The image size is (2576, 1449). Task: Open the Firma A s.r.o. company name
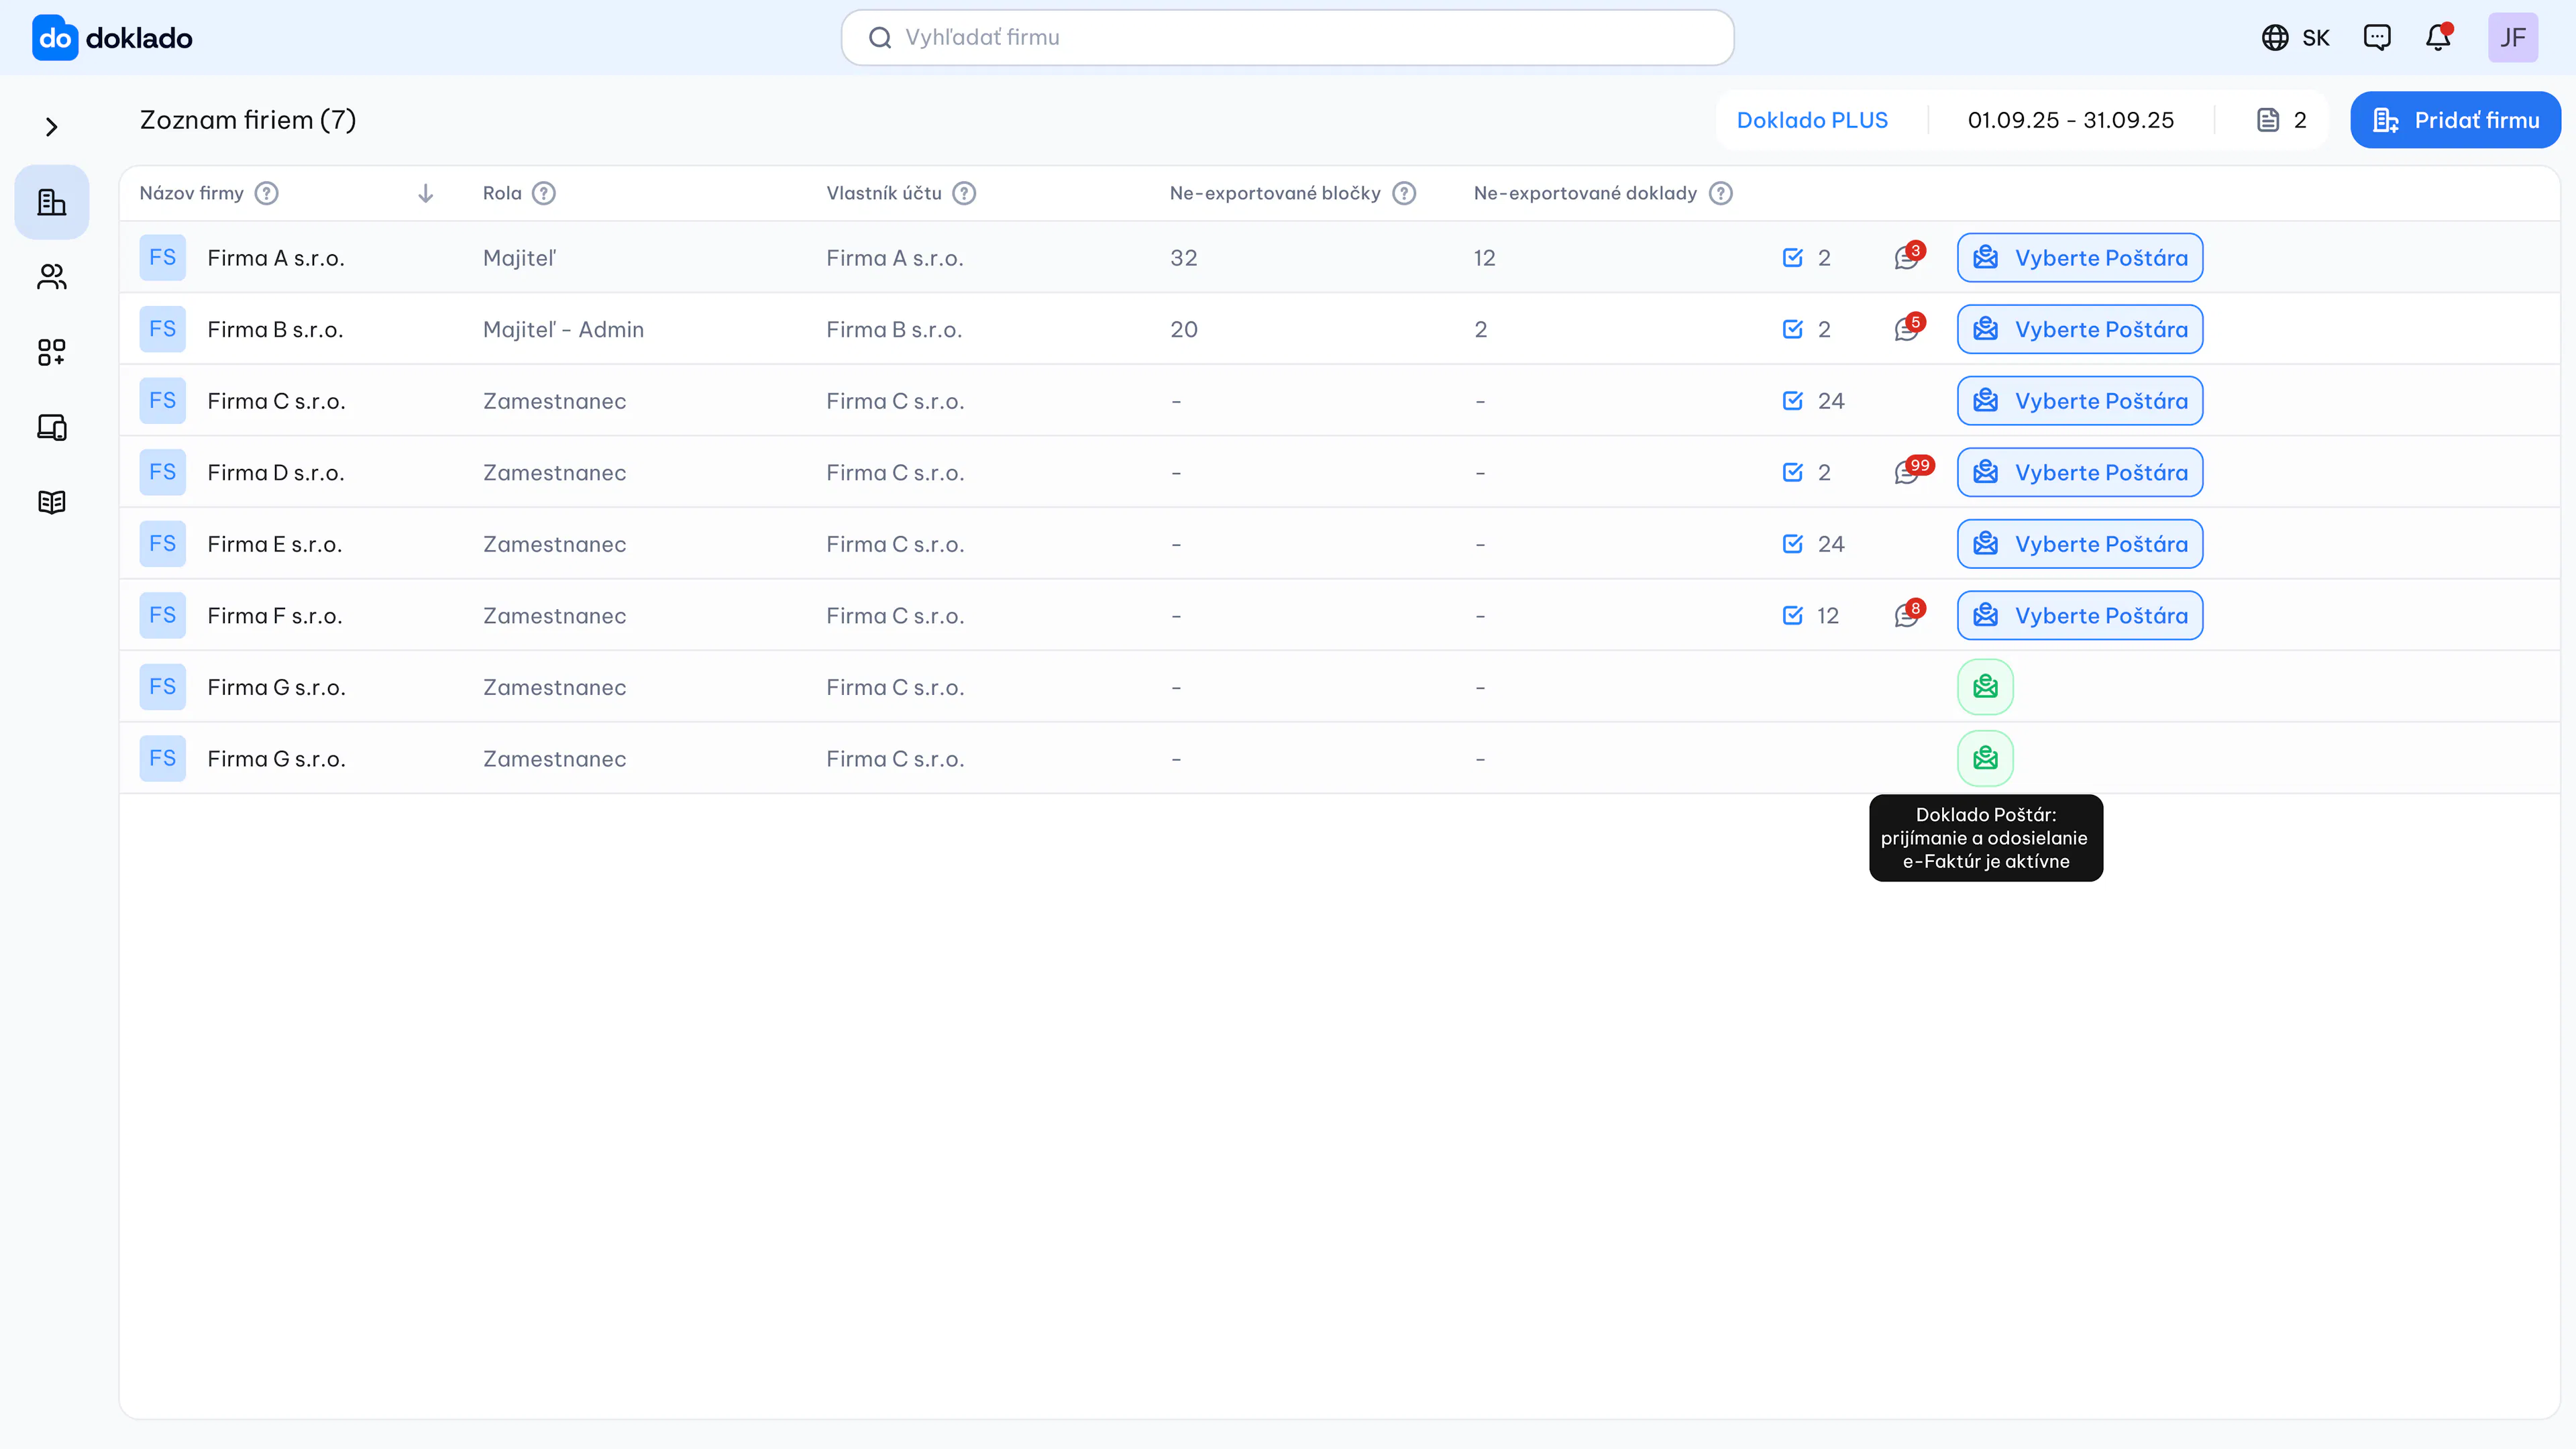276,258
